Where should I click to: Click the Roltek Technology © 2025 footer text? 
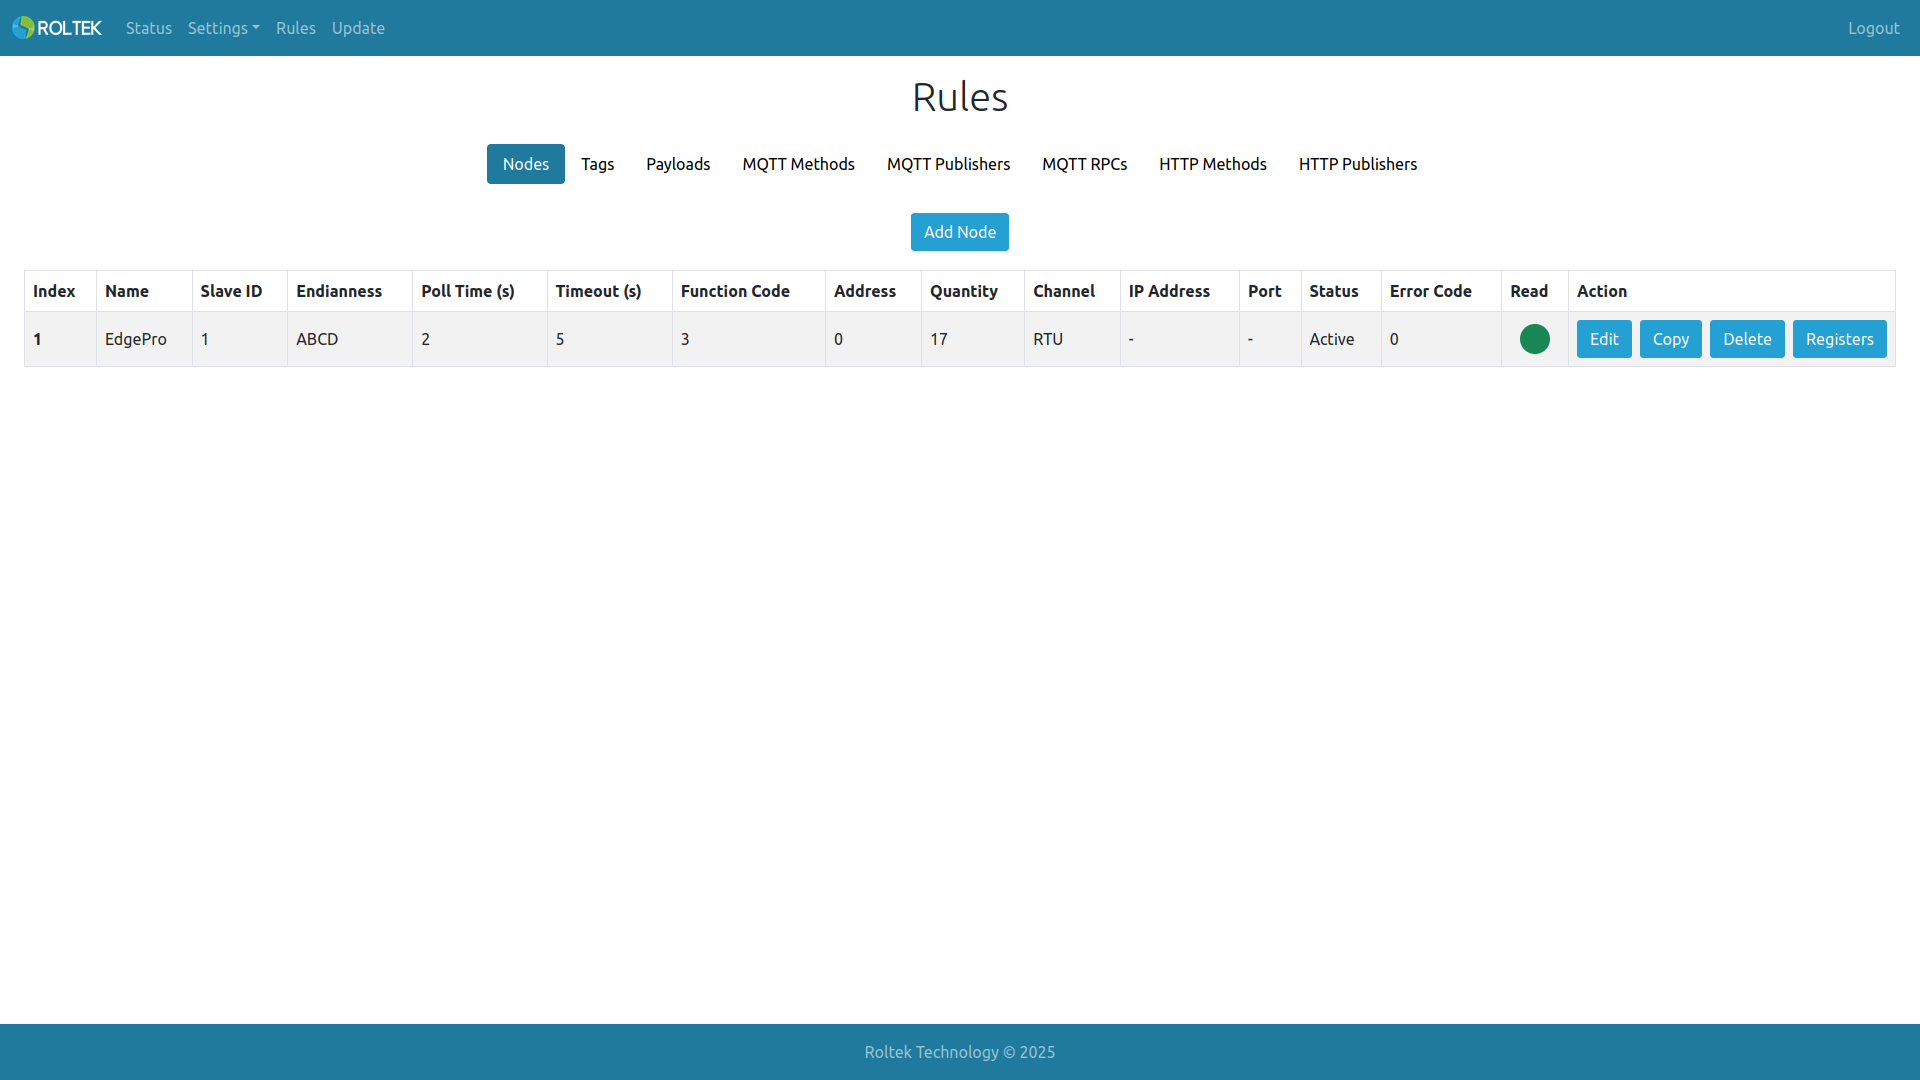[x=960, y=1052]
